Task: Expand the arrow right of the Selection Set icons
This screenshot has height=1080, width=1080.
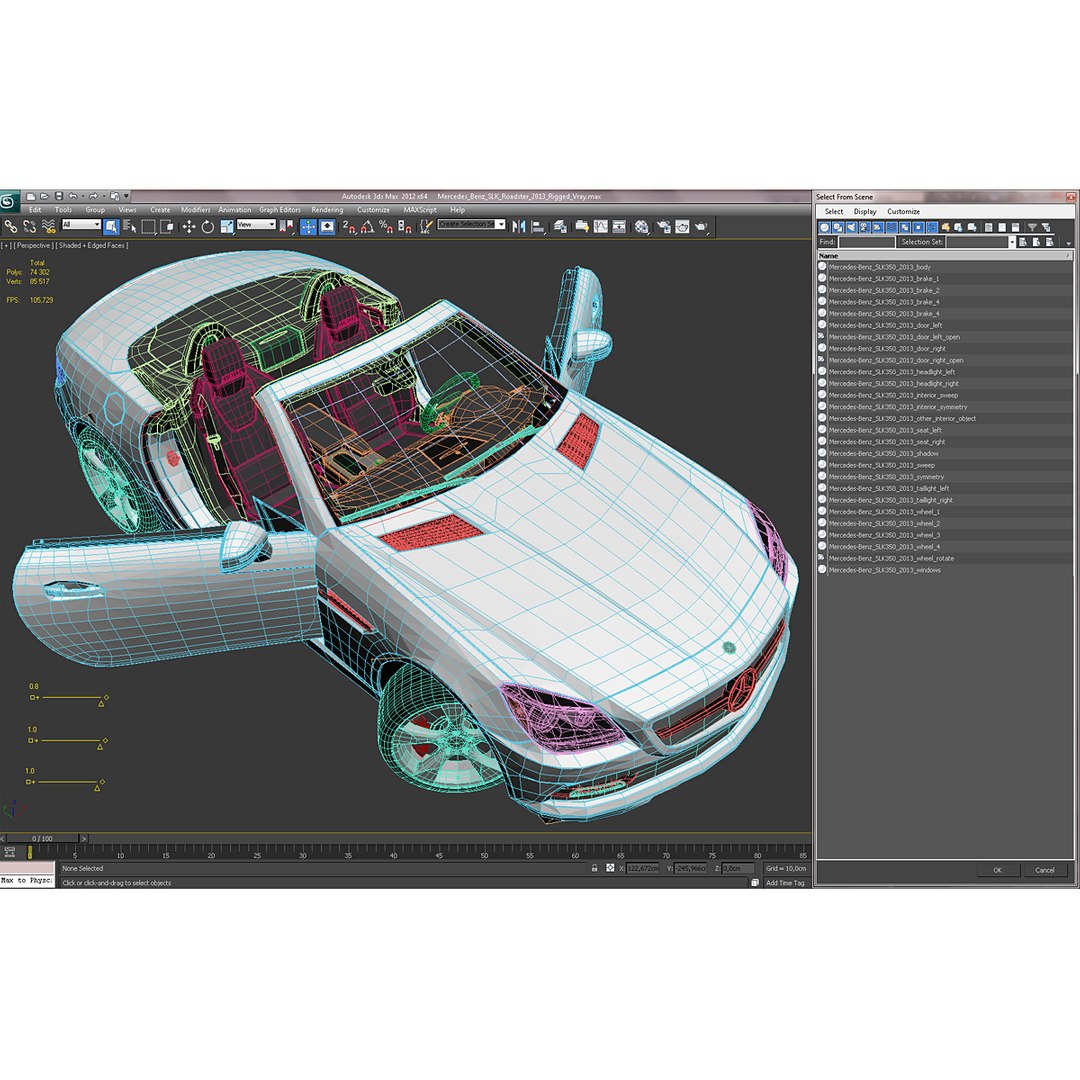Action: [1068, 243]
